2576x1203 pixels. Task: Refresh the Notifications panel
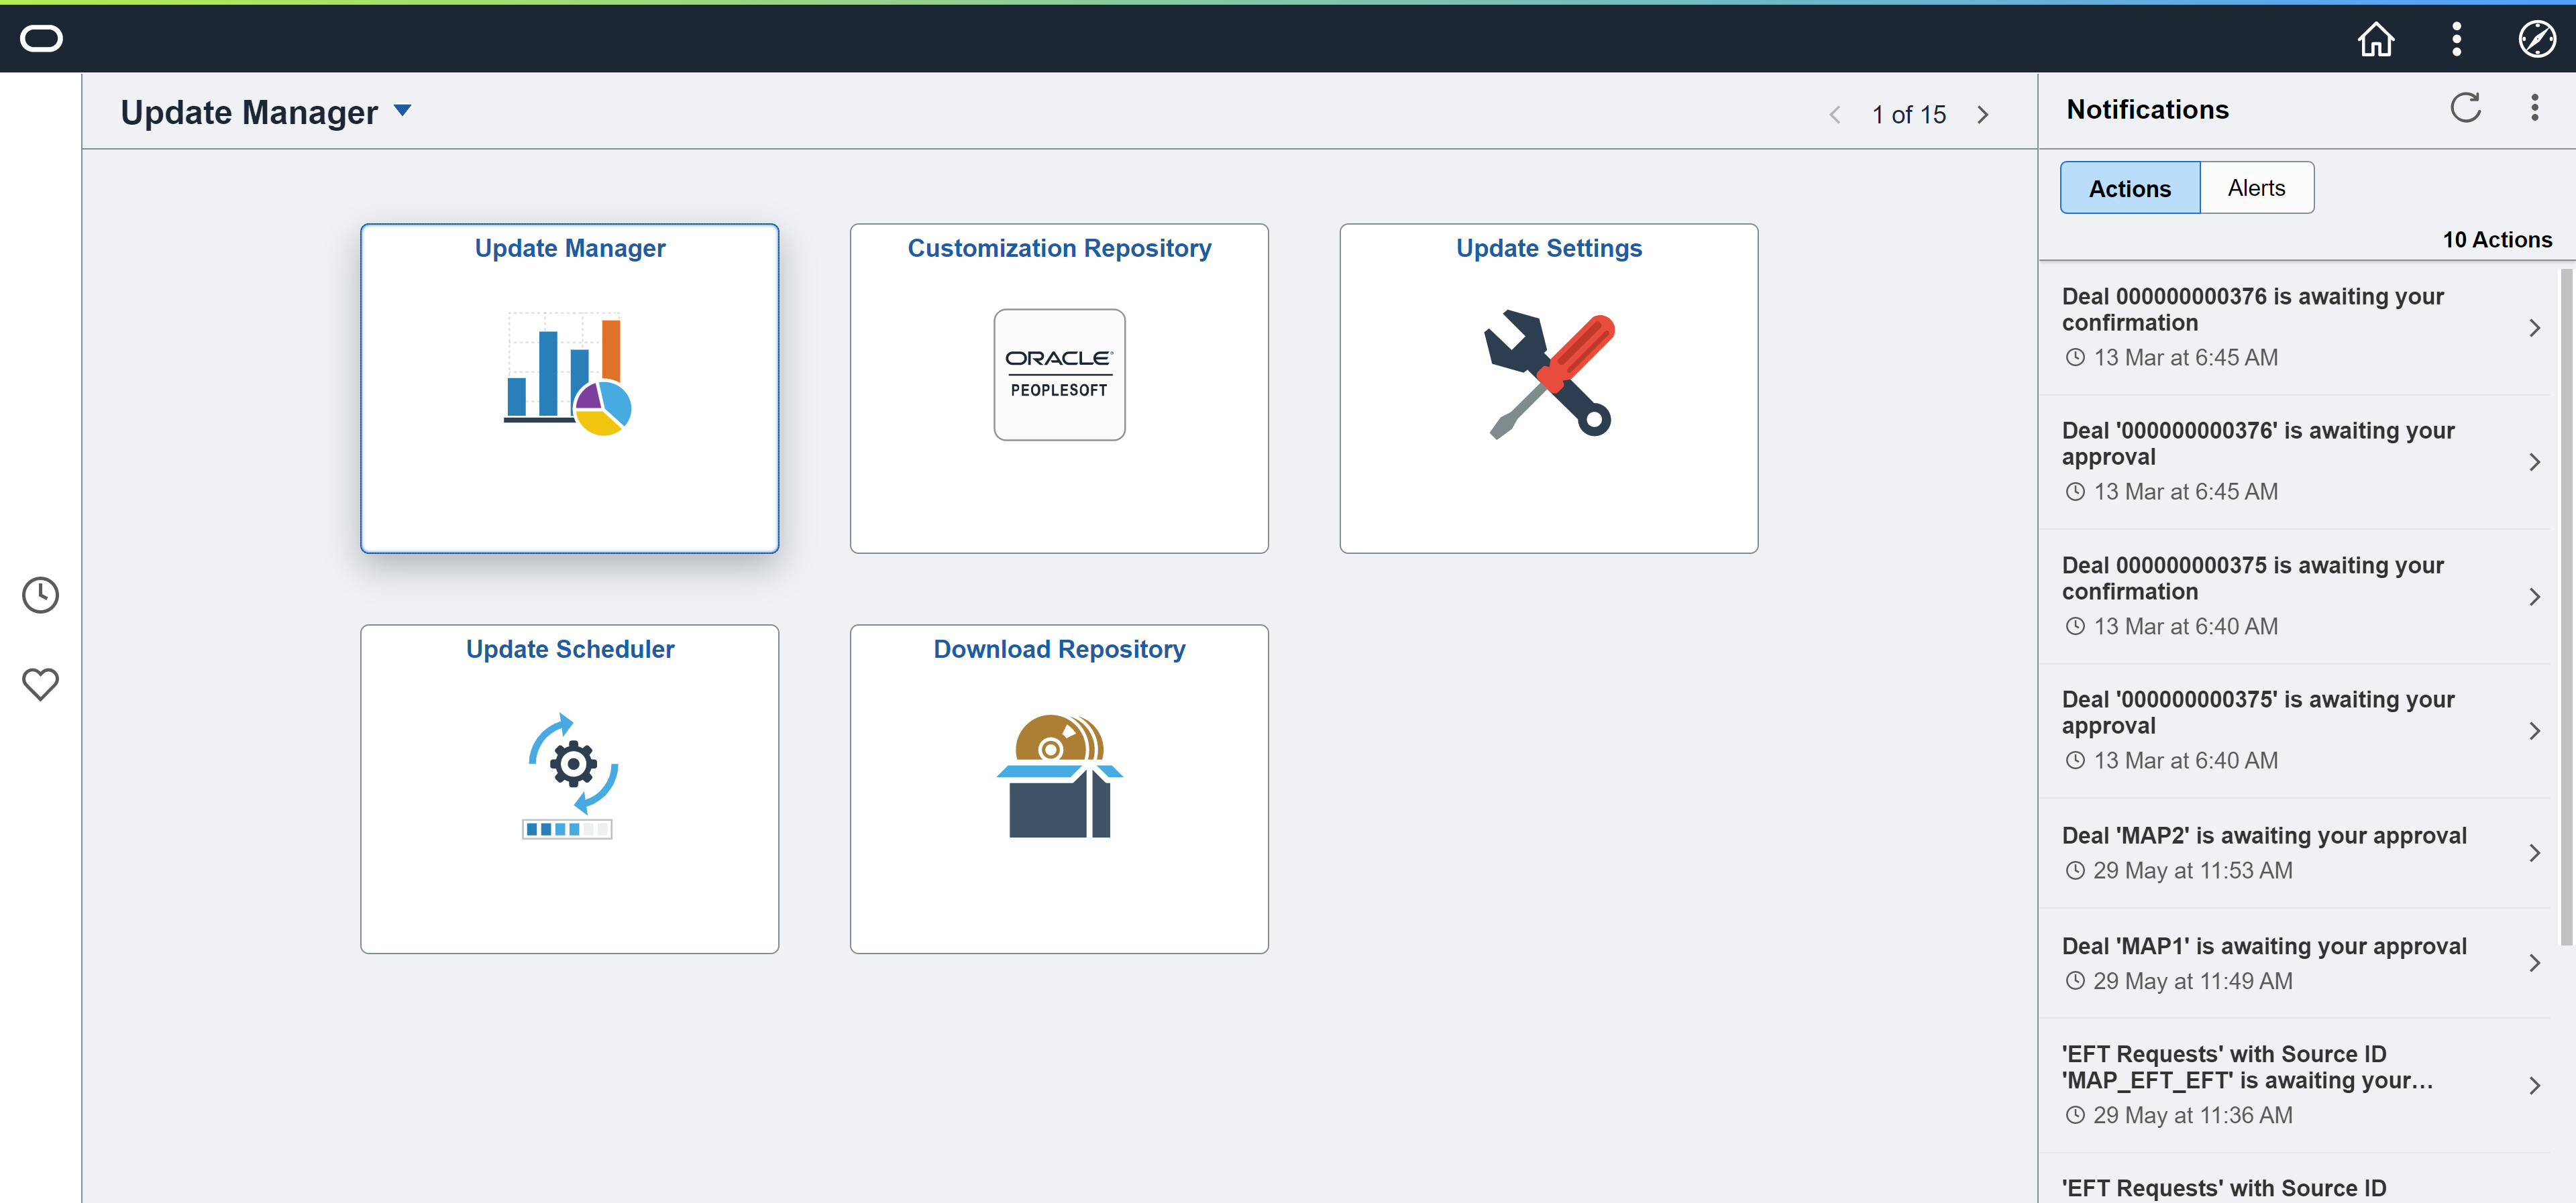click(x=2466, y=108)
